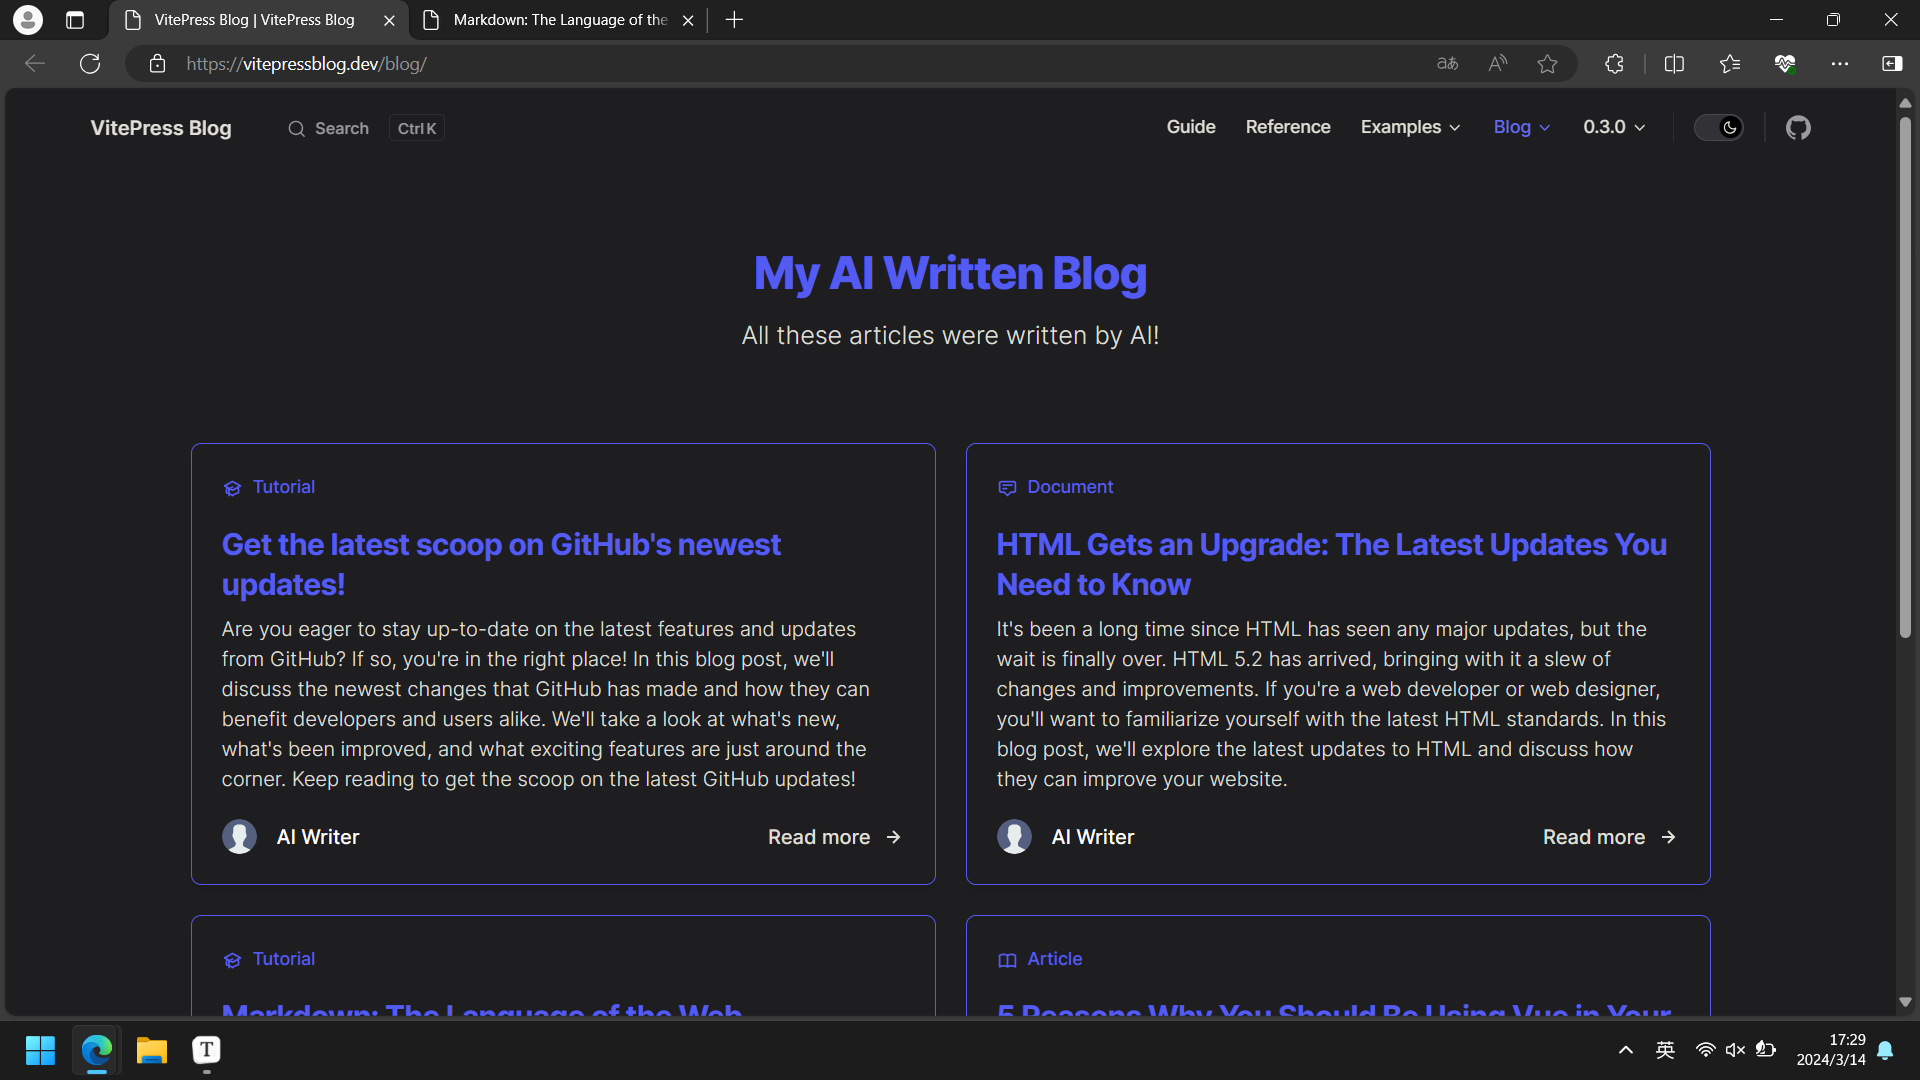The image size is (1920, 1080).
Task: Open the 0.3.0 version dropdown
Action: coord(1613,127)
